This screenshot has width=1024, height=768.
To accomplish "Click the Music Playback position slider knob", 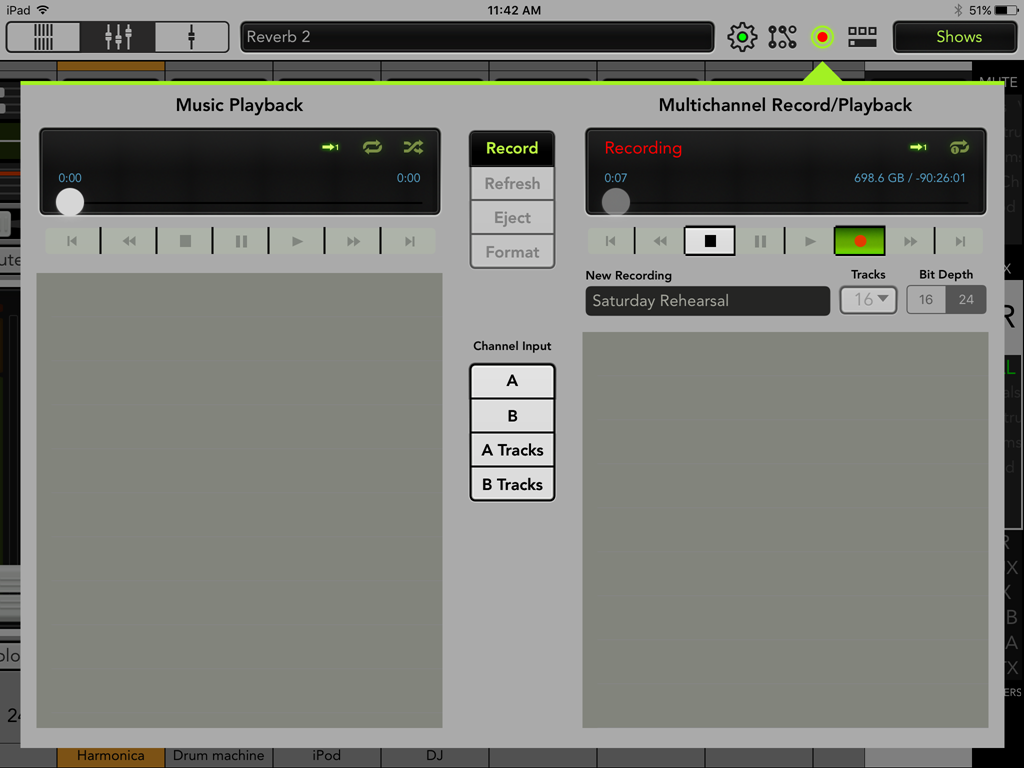I will pos(70,202).
